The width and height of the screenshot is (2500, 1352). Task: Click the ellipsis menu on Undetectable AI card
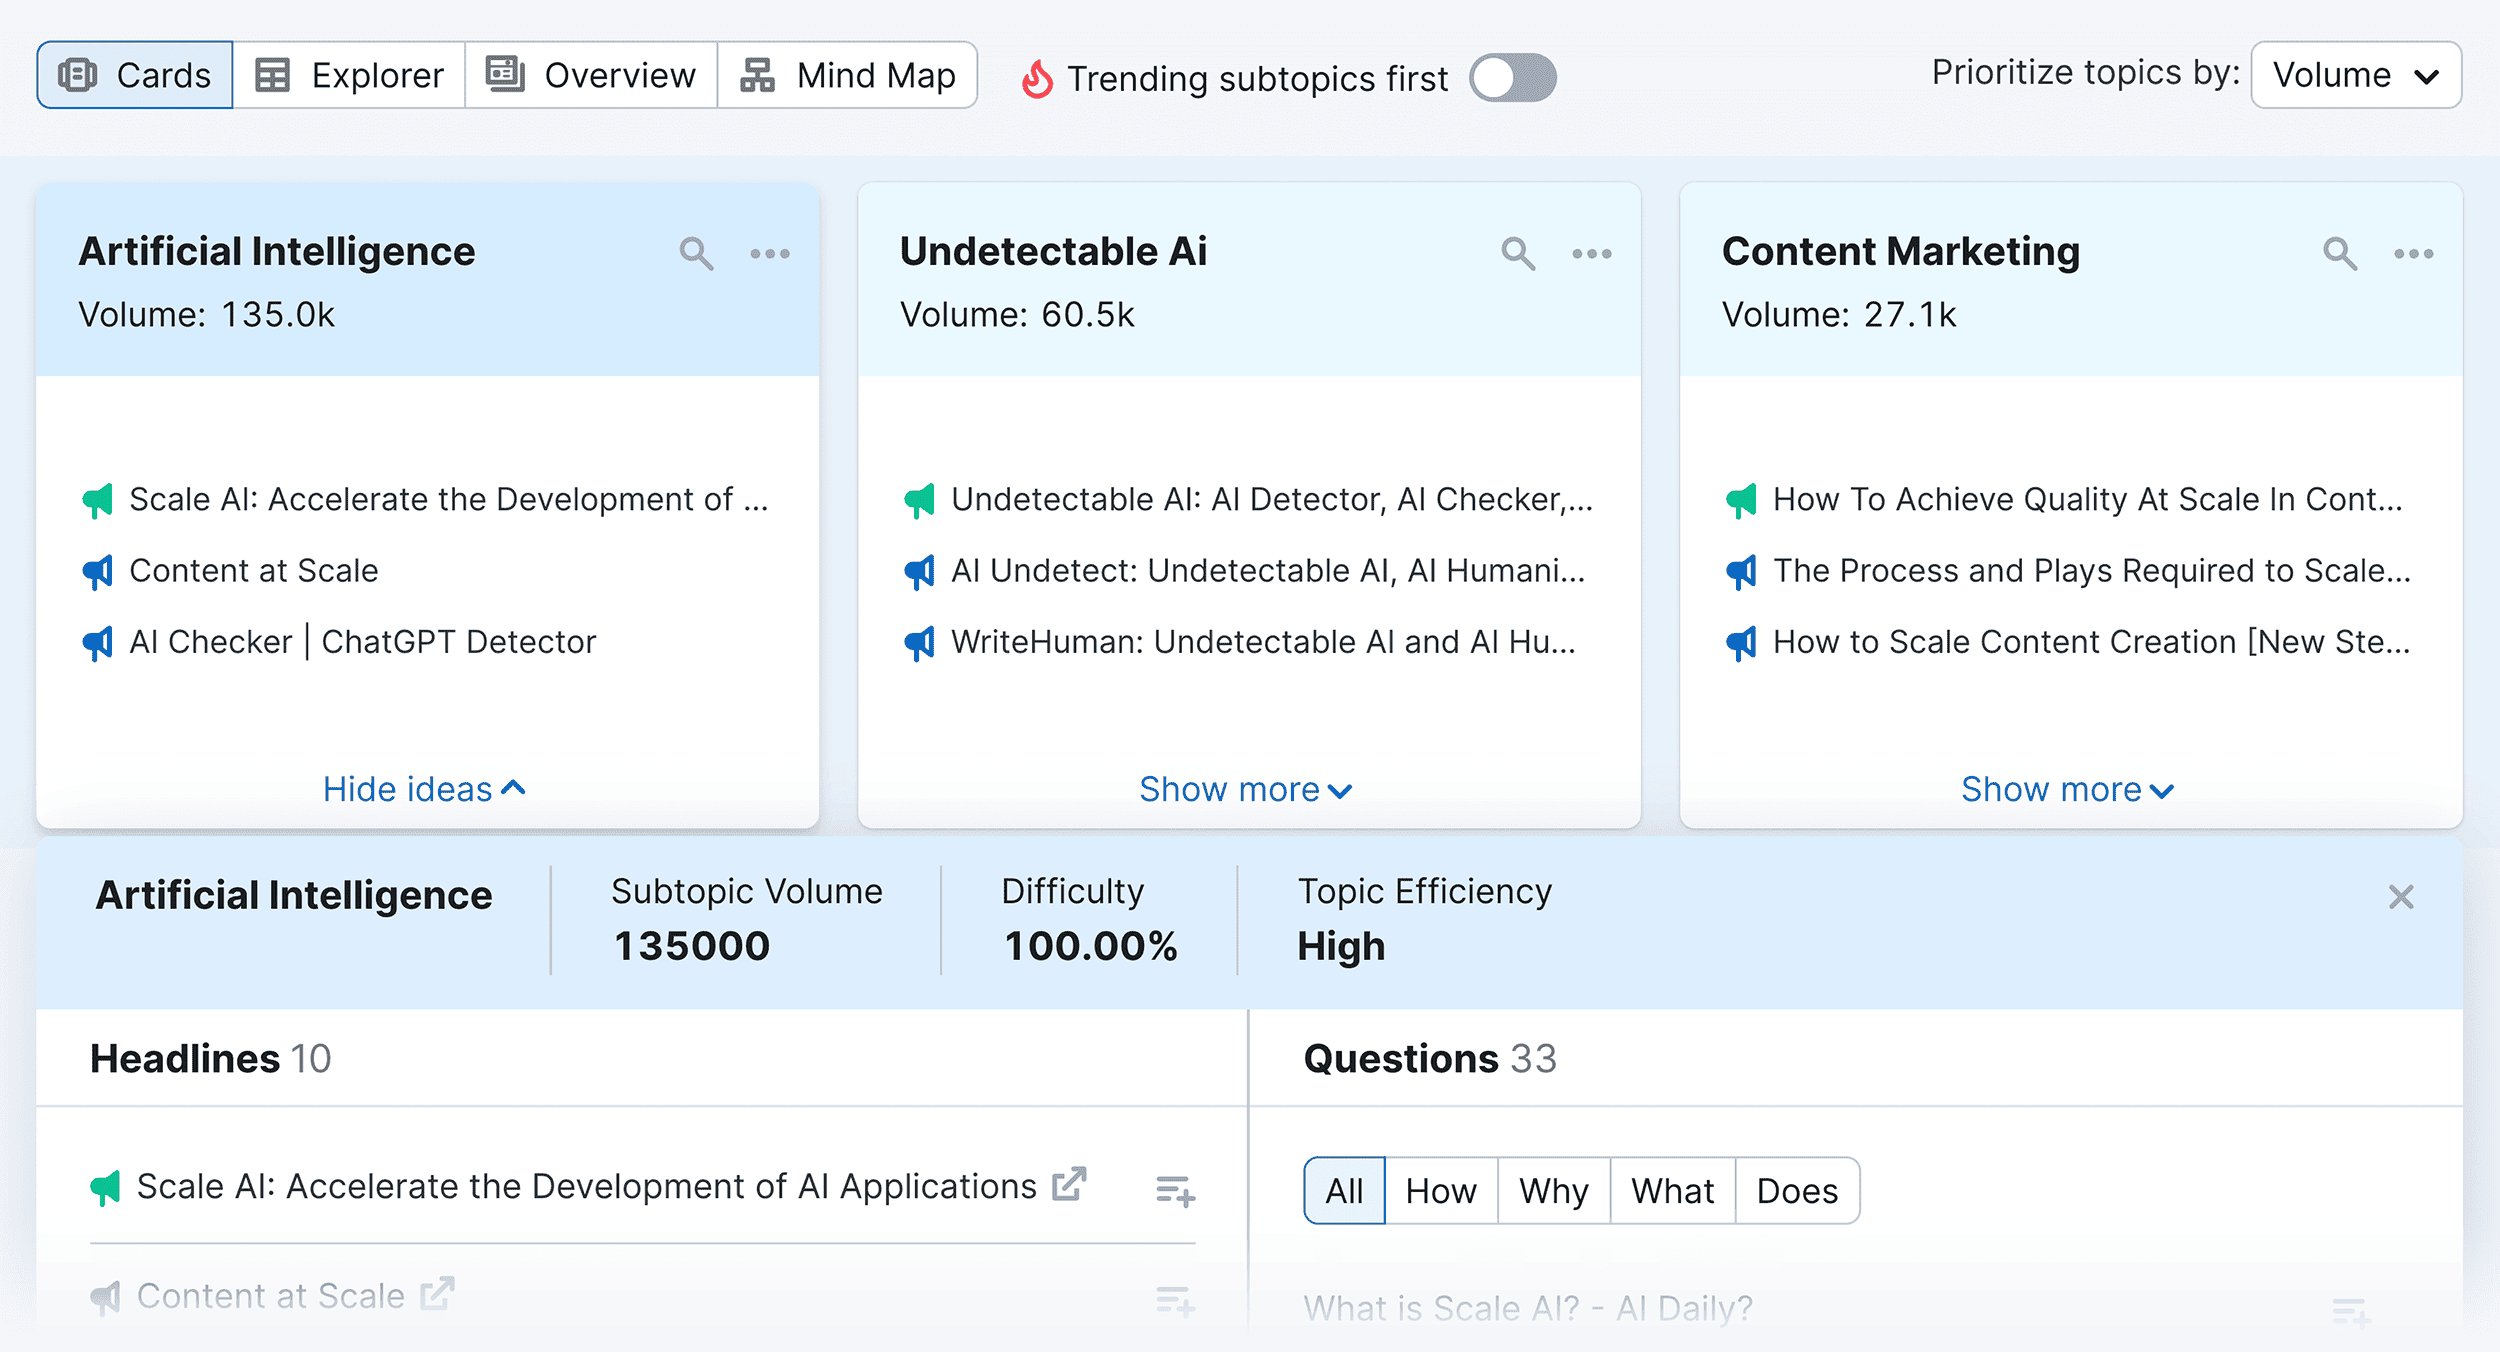coord(1591,255)
